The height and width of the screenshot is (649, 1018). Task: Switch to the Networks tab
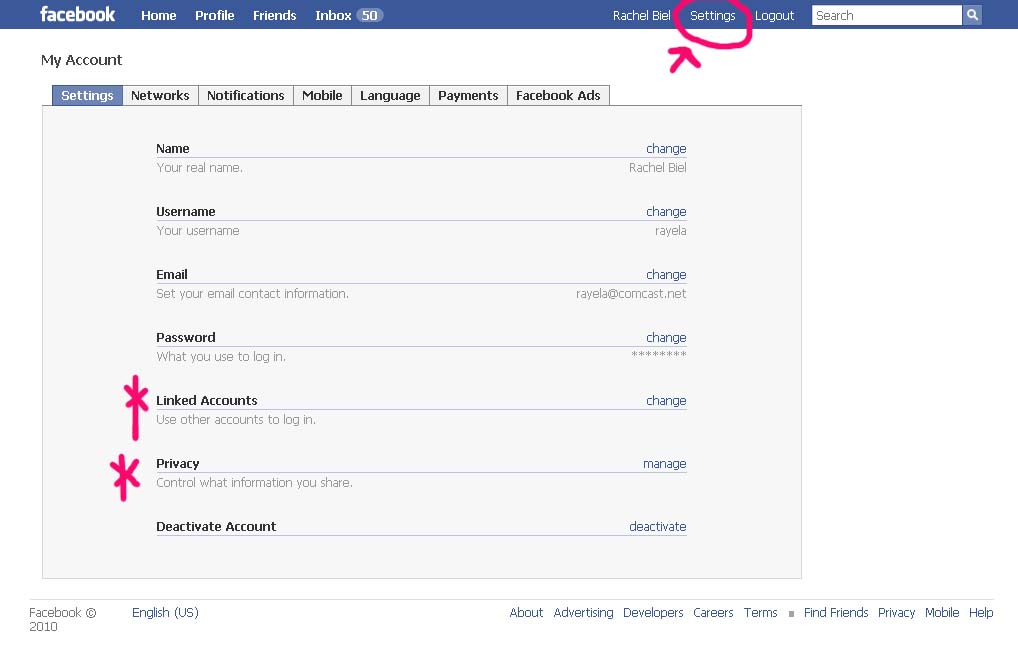[x=160, y=95]
